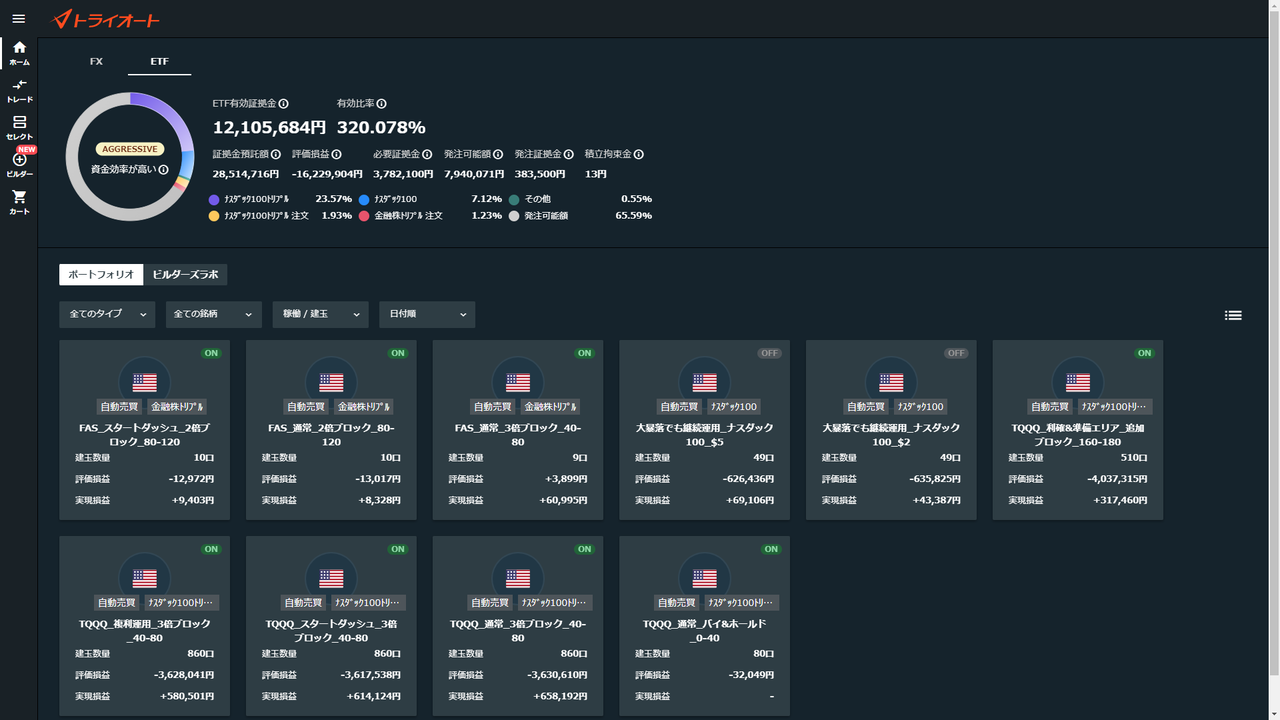Click the flag icon on FAS_通常_2倍ブロック_80-120
Image resolution: width=1280 pixels, height=720 pixels.
(x=331, y=382)
